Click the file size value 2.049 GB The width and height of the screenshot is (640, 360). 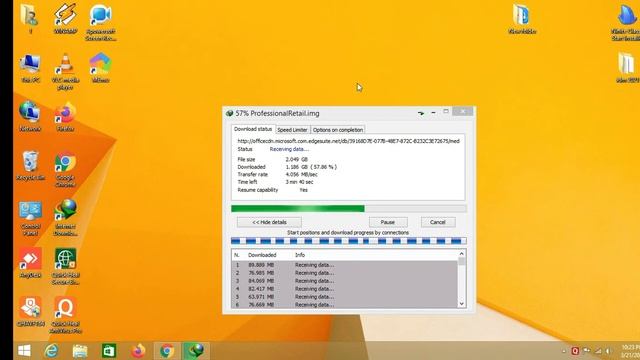click(x=297, y=159)
